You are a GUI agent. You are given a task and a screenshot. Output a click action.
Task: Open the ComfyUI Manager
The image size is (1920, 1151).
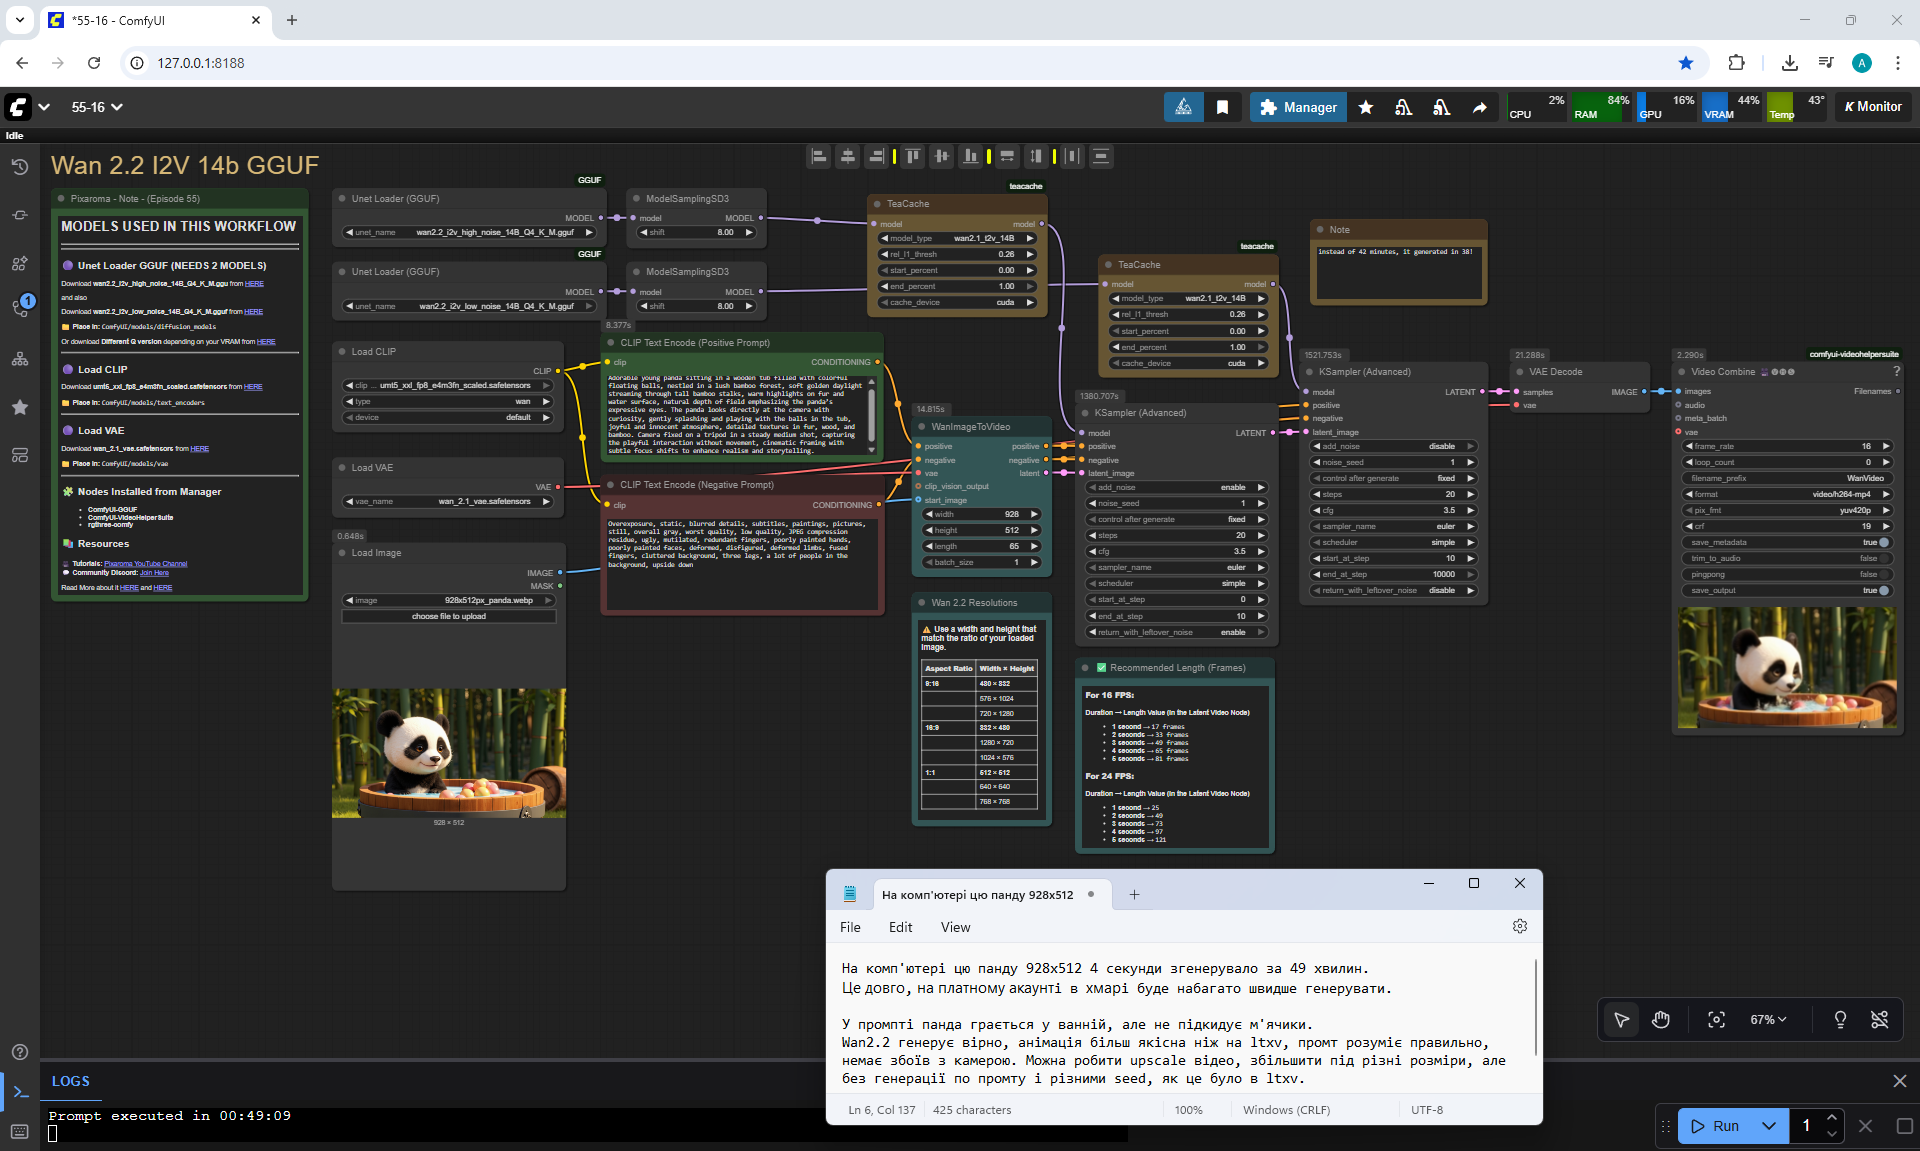[1298, 107]
